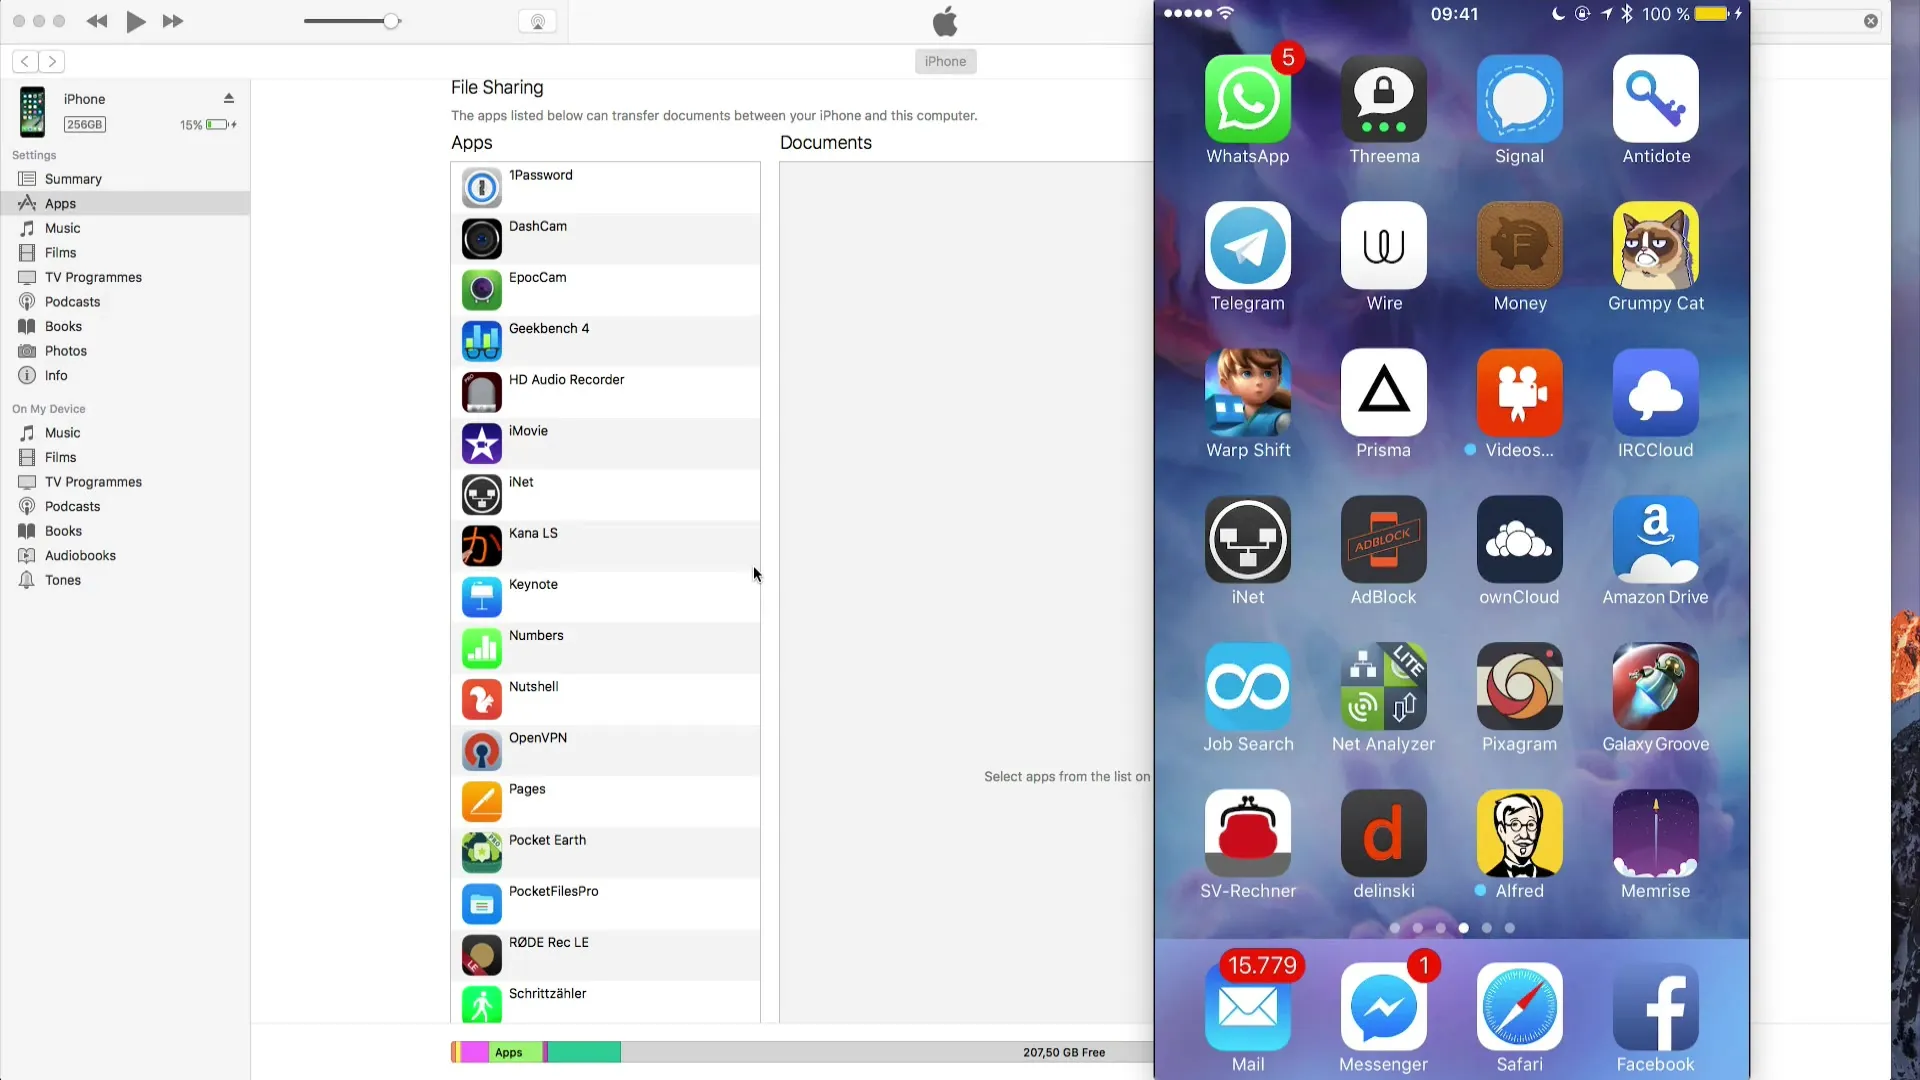Open the Prisma app
The height and width of the screenshot is (1080, 1920).
click(x=1383, y=393)
